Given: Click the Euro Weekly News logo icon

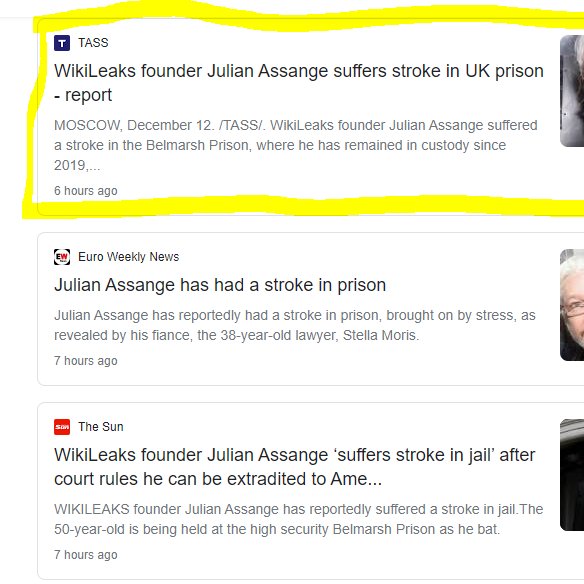Looking at the screenshot, I should pos(62,257).
